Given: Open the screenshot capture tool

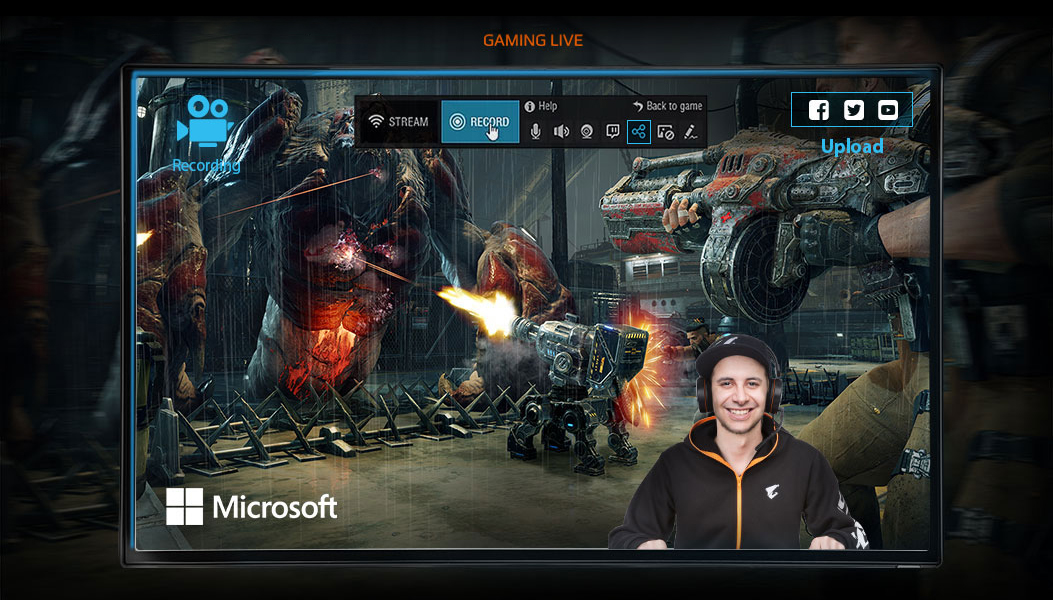Looking at the screenshot, I should point(664,131).
